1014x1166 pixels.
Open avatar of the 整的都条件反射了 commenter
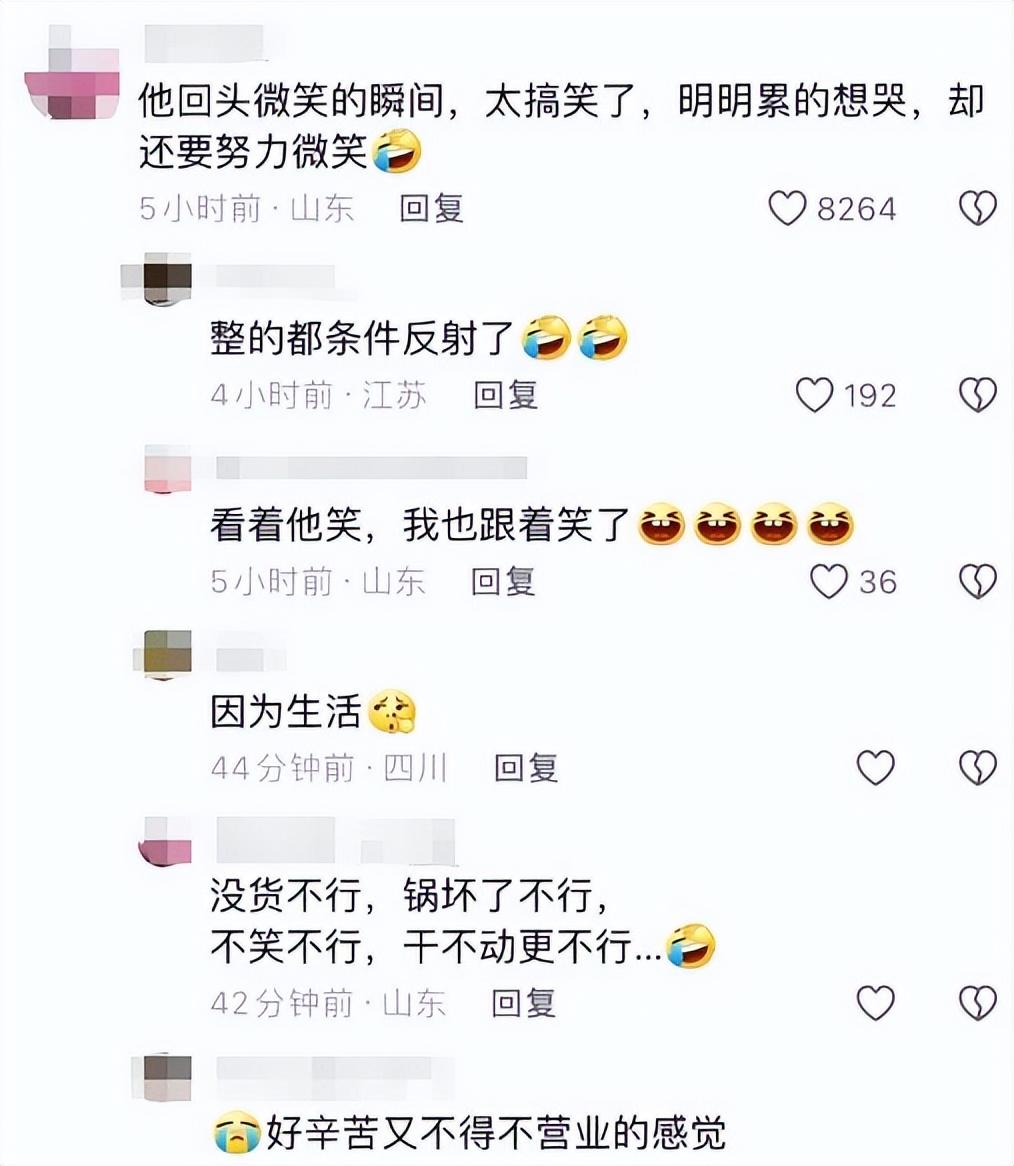[x=157, y=279]
